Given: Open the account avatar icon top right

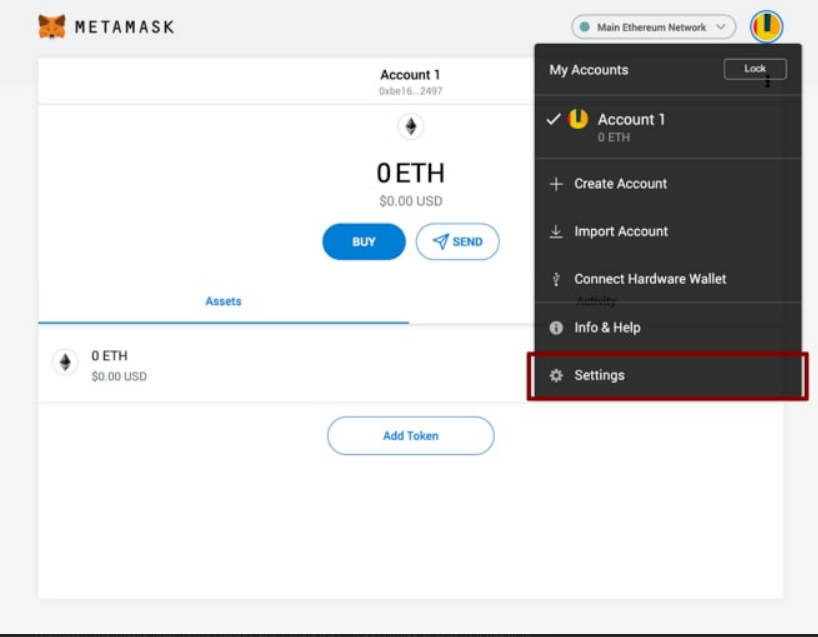Looking at the screenshot, I should click(x=766, y=27).
